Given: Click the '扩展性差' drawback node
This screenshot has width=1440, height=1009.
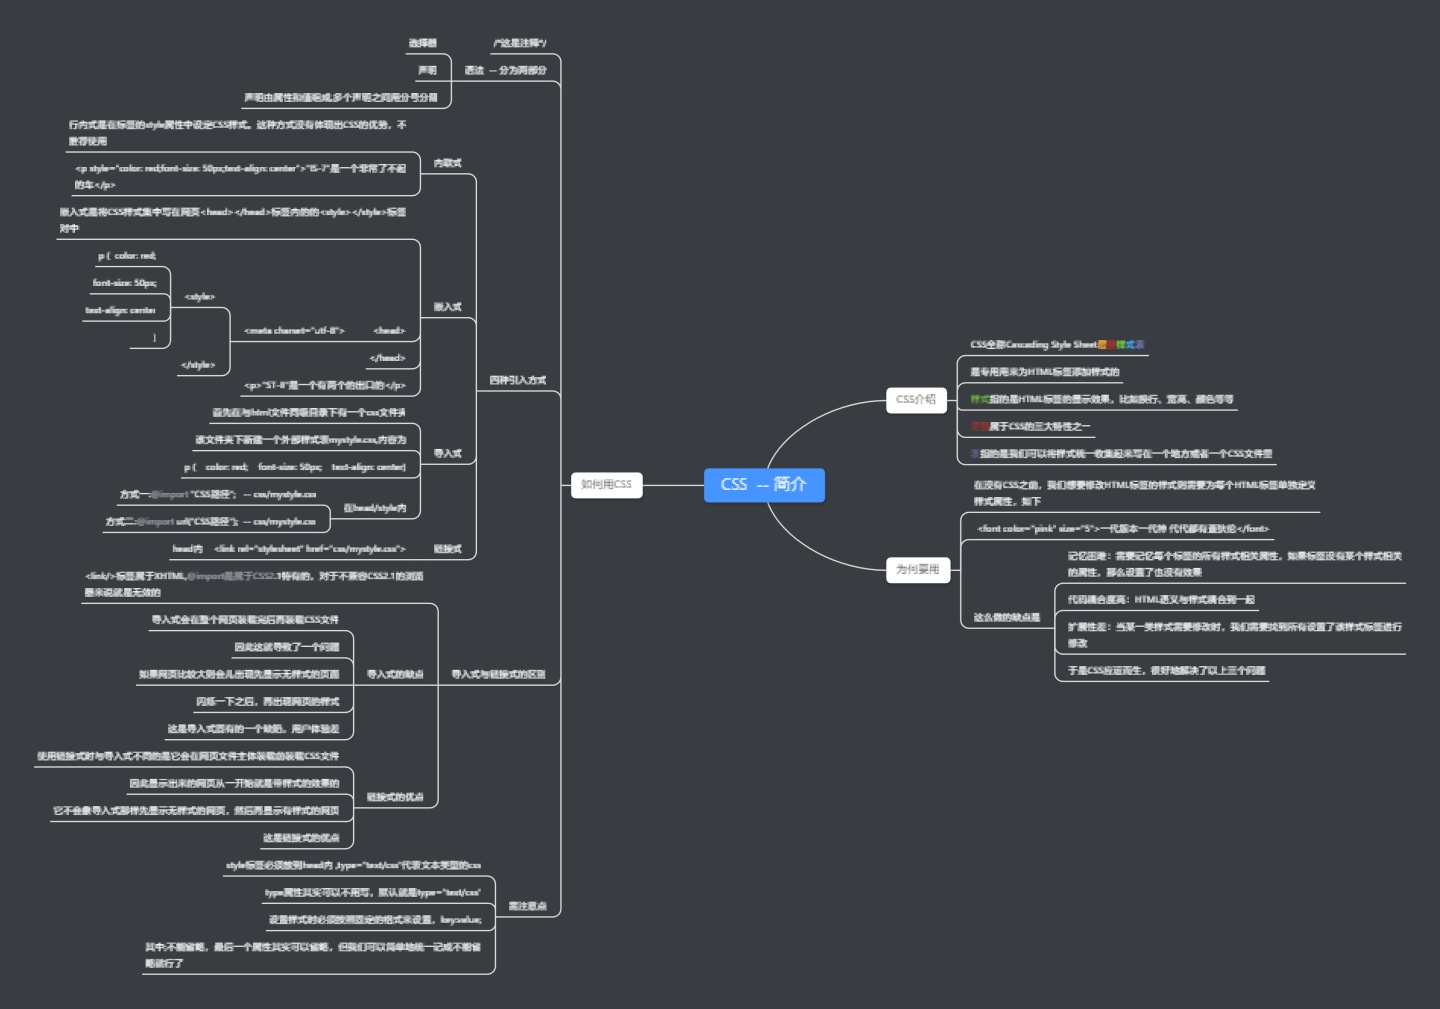Looking at the screenshot, I should (1235, 635).
